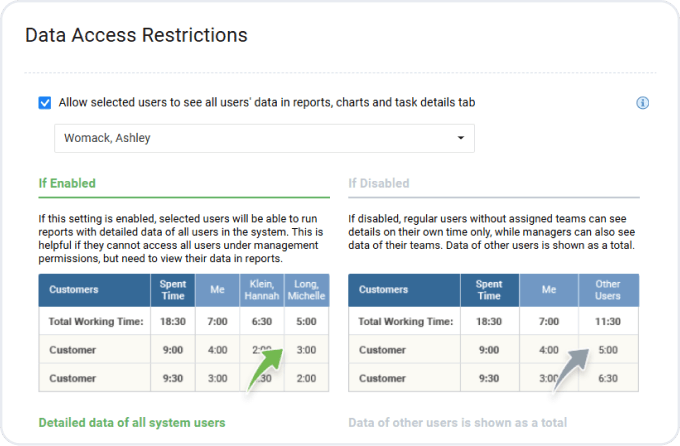Click the 'Klein, Hannah' column header

click(261, 290)
